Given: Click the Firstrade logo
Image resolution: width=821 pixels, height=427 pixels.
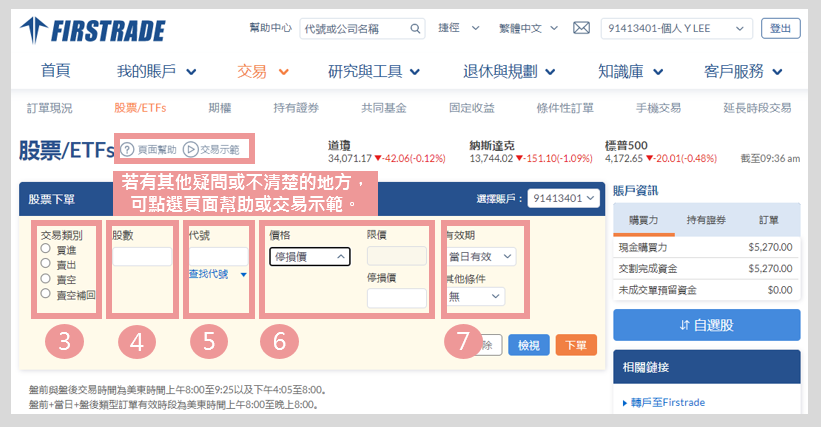Looking at the screenshot, I should pos(93,30).
